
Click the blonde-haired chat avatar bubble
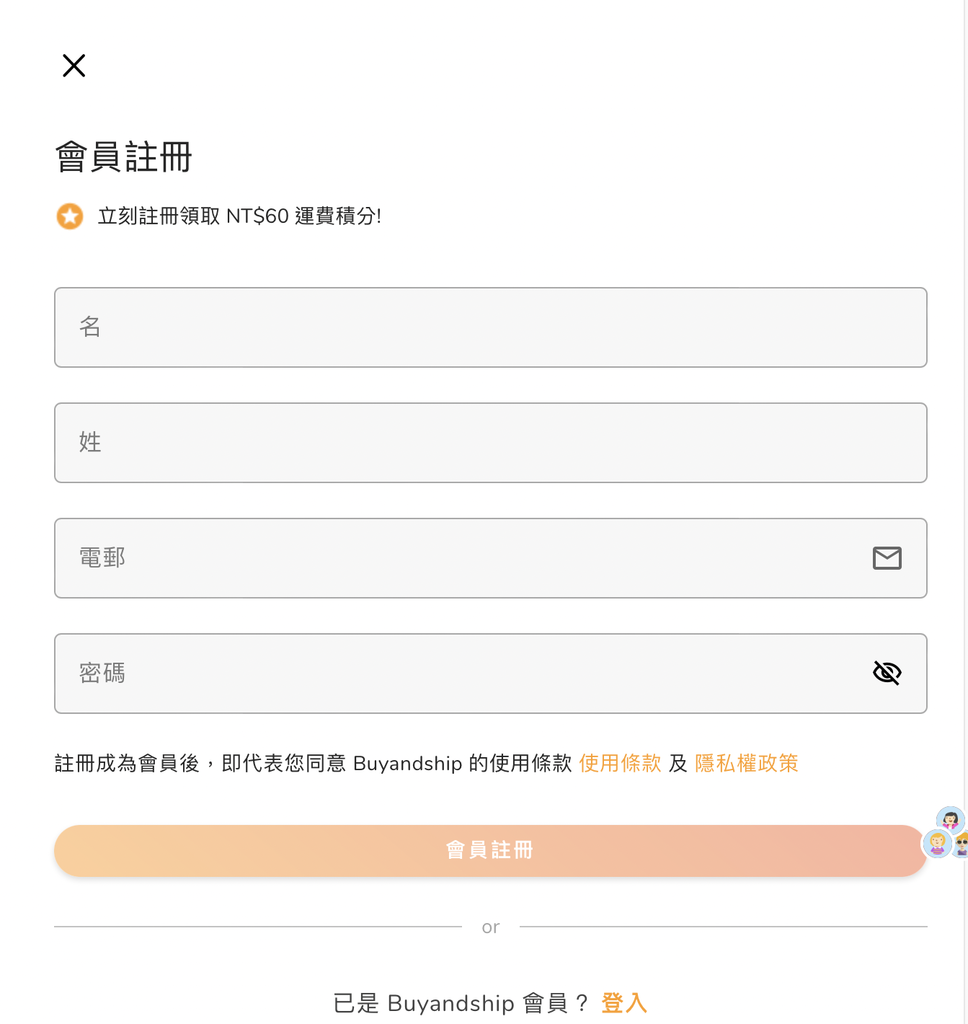[937, 843]
